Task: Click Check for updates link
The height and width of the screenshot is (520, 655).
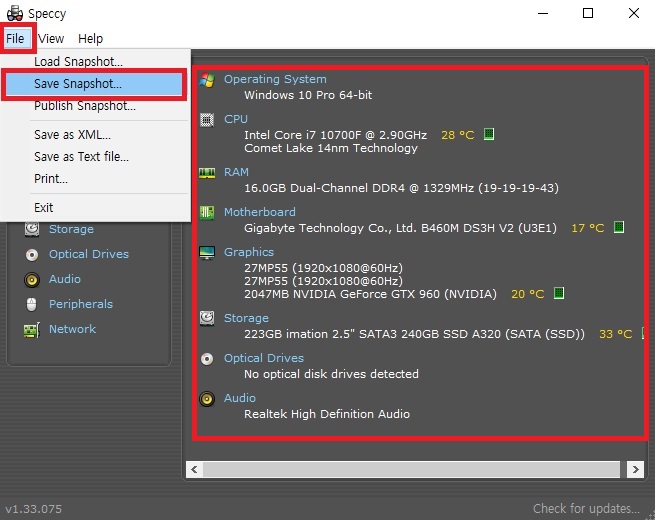Action: point(586,508)
